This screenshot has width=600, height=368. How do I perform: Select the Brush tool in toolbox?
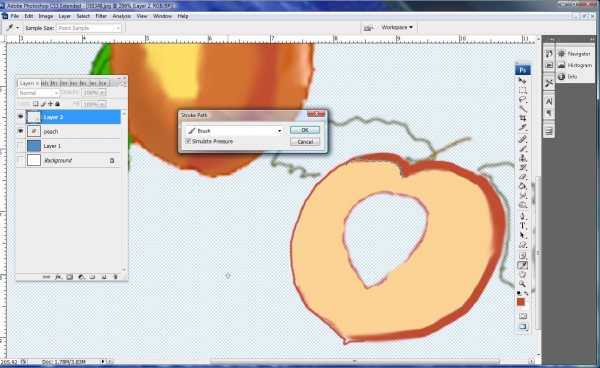[522, 149]
